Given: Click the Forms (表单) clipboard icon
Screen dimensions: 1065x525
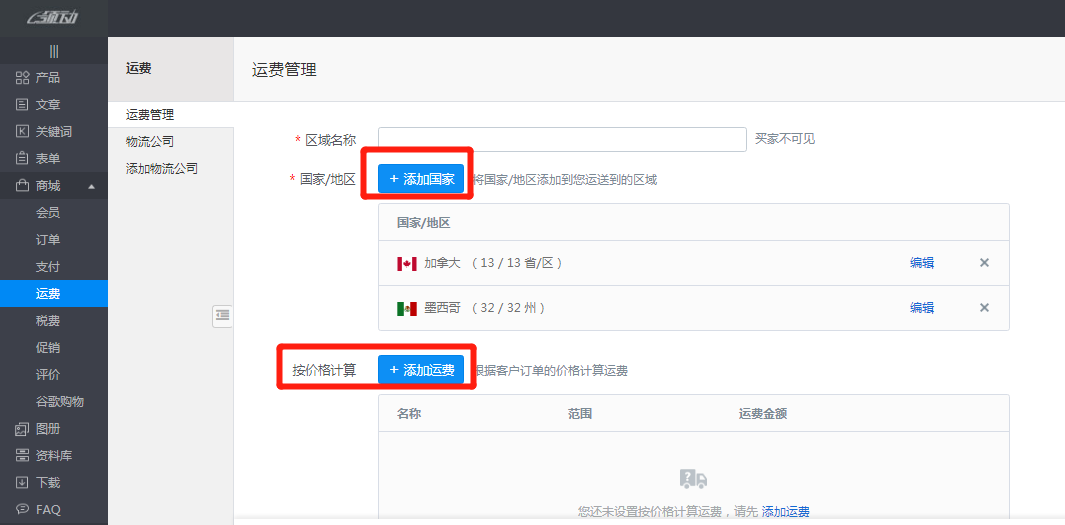Looking at the screenshot, I should click(x=22, y=159).
